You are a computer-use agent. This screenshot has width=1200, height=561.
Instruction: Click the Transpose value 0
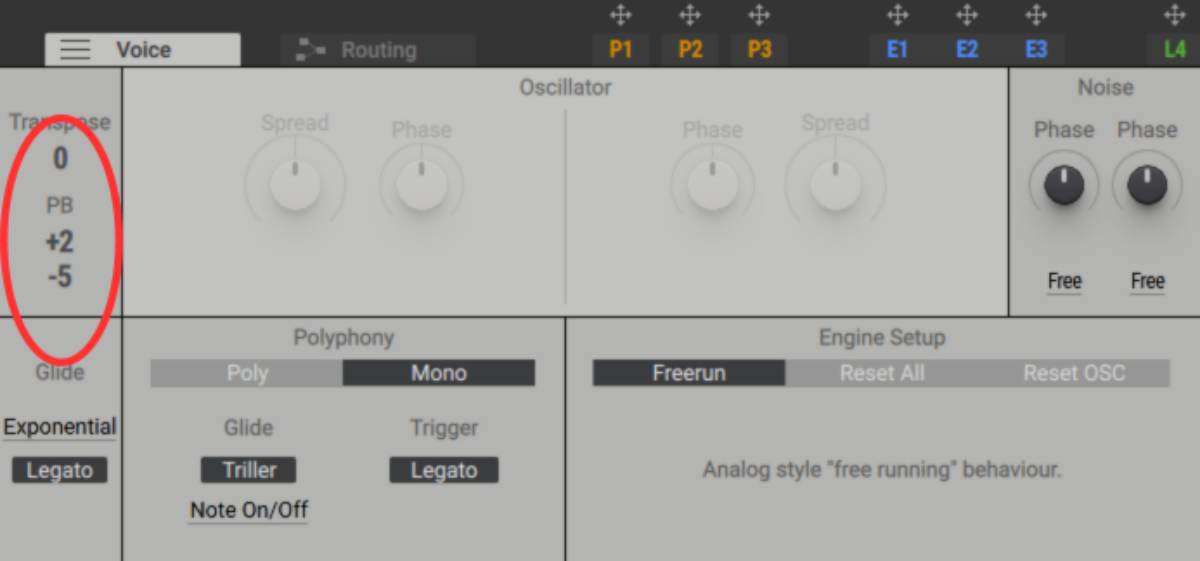60,158
